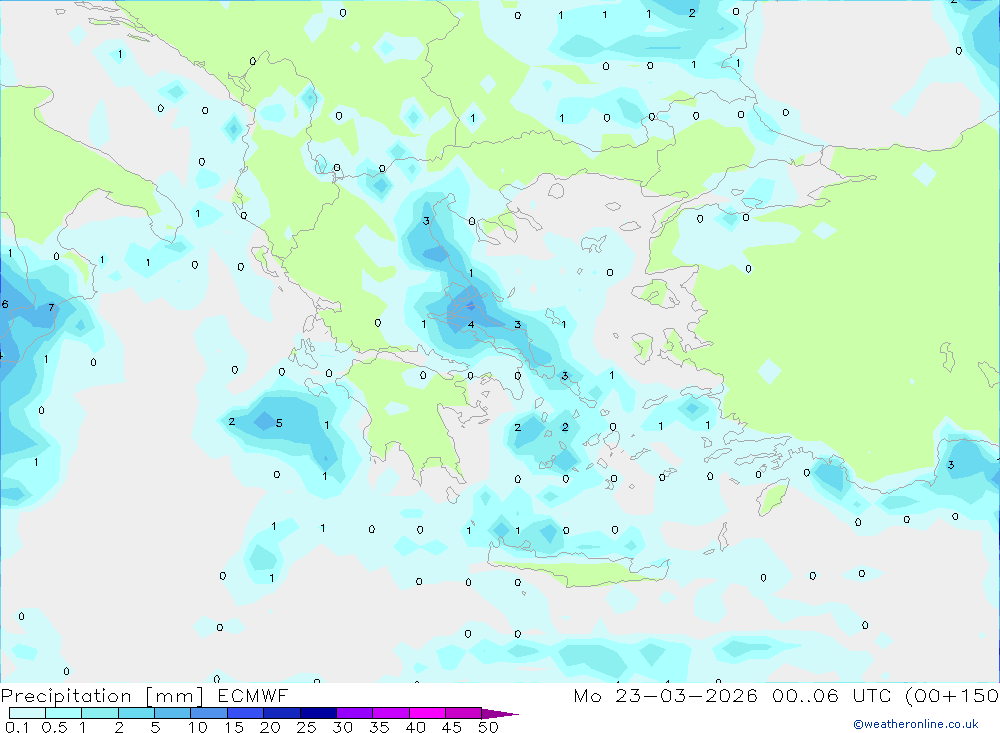Click the 'ECMWF' model label
Image resolution: width=1000 pixels, height=733 pixels.
point(253,696)
